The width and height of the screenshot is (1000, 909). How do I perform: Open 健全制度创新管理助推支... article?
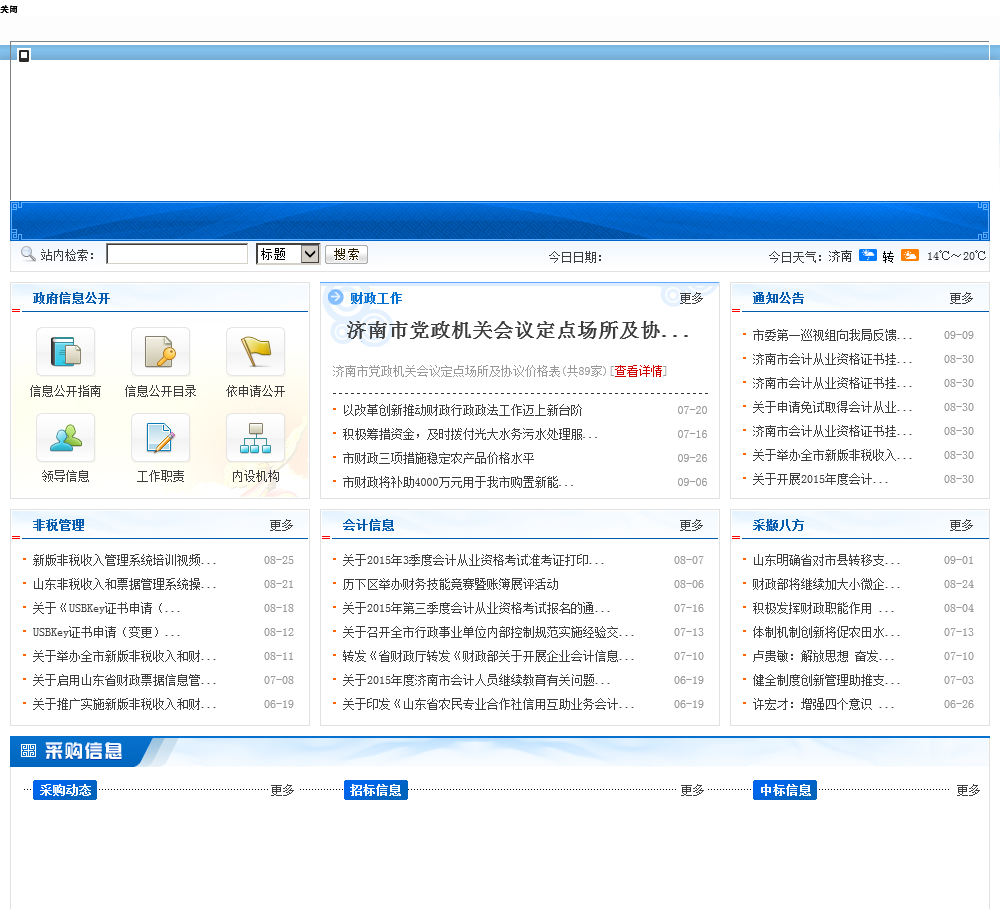click(827, 680)
